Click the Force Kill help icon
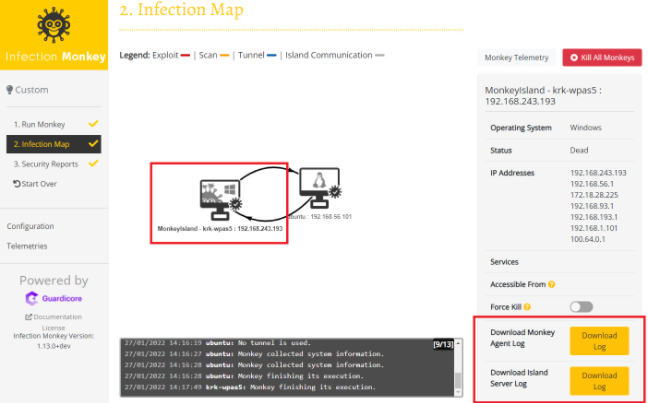The image size is (648, 403). coord(527,307)
